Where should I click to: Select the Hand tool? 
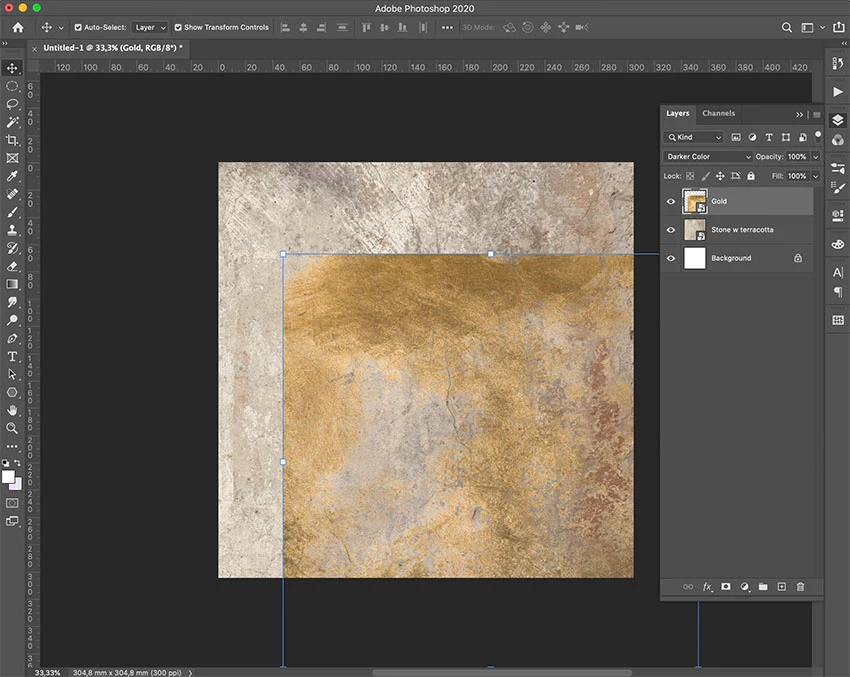(x=12, y=410)
